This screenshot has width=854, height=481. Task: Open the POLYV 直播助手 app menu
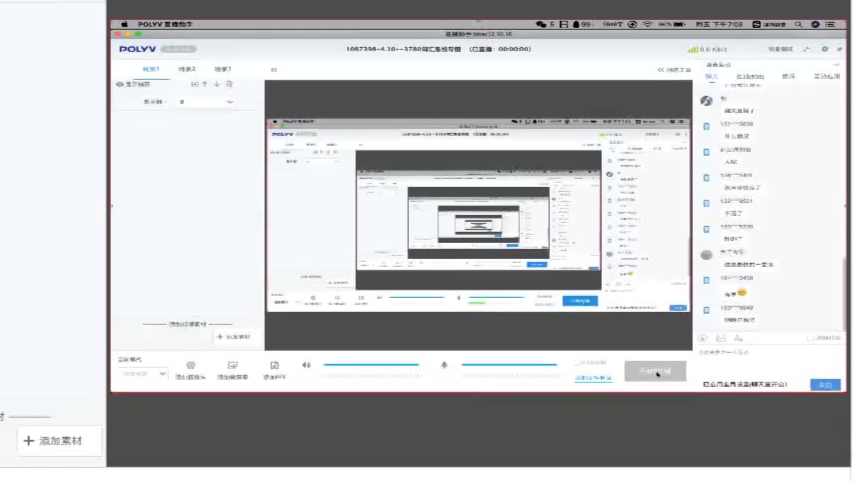click(165, 25)
